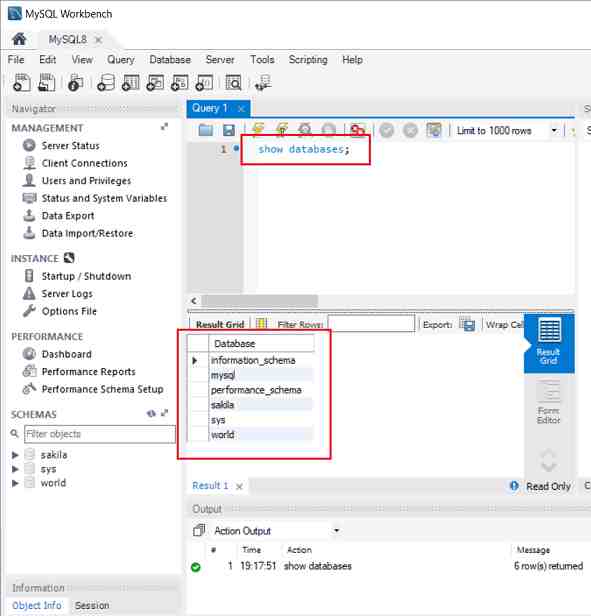Rollback transaction cancel icon
Image resolution: width=591 pixels, height=616 pixels.
411,130
